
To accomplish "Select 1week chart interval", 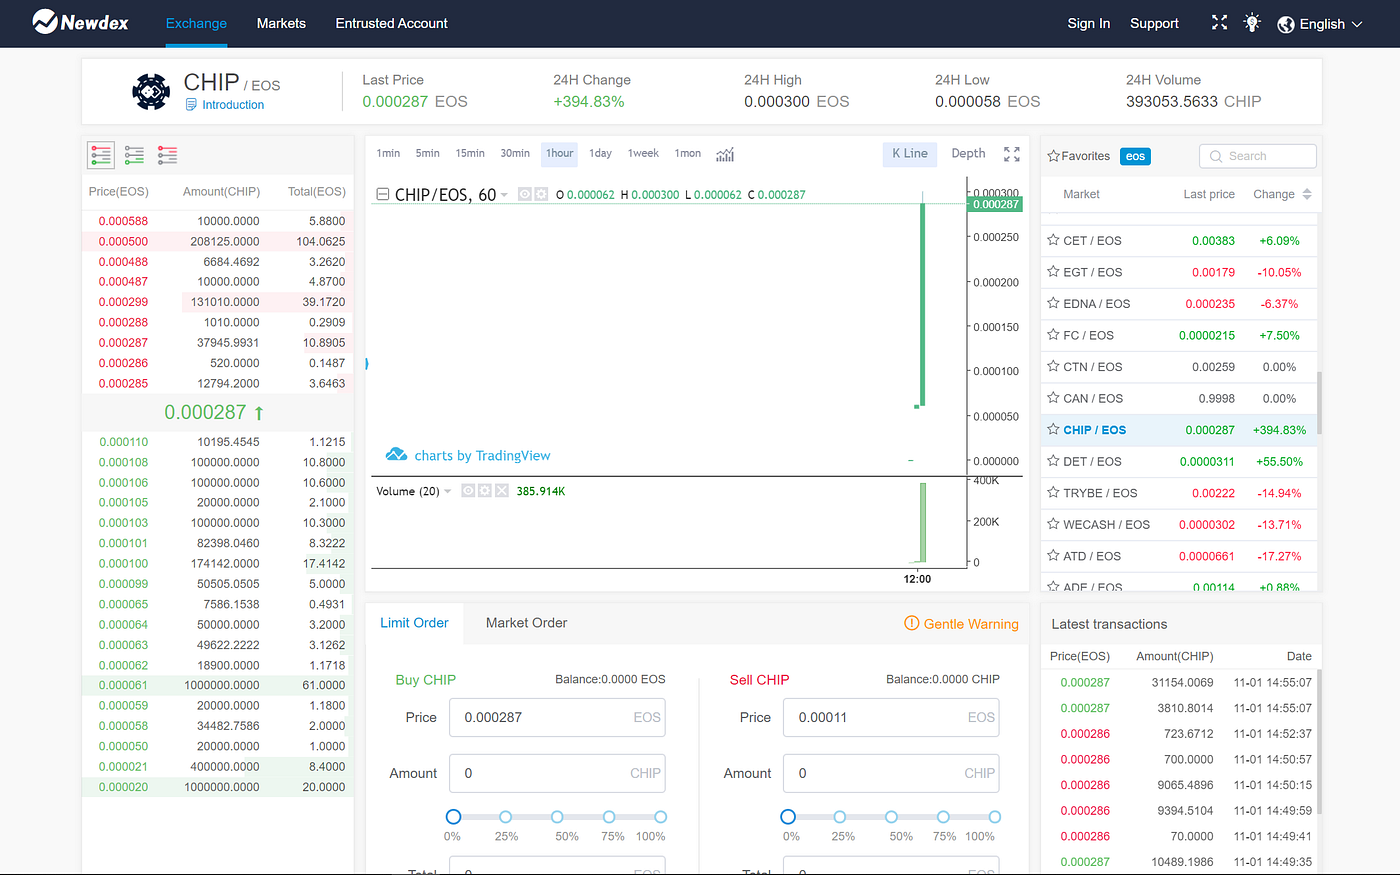I will click(643, 153).
